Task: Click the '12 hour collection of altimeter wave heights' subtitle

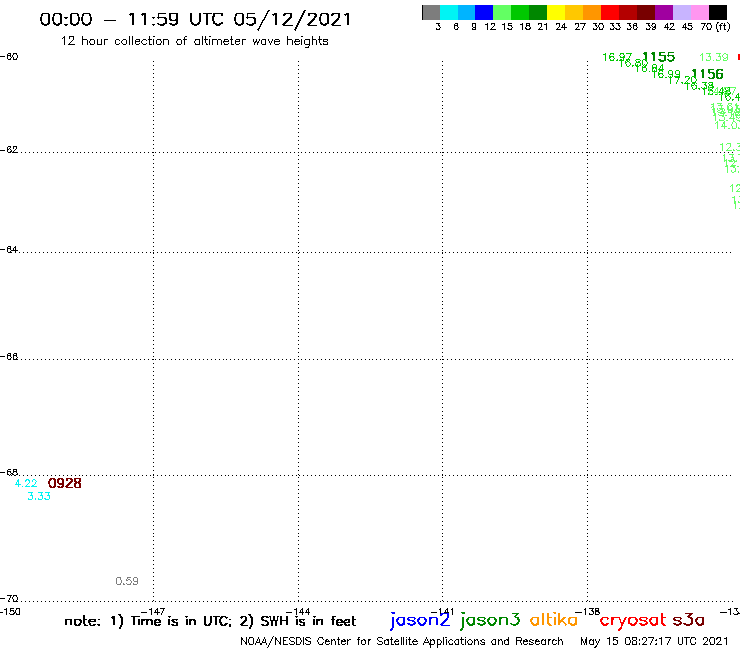Action: tap(194, 41)
